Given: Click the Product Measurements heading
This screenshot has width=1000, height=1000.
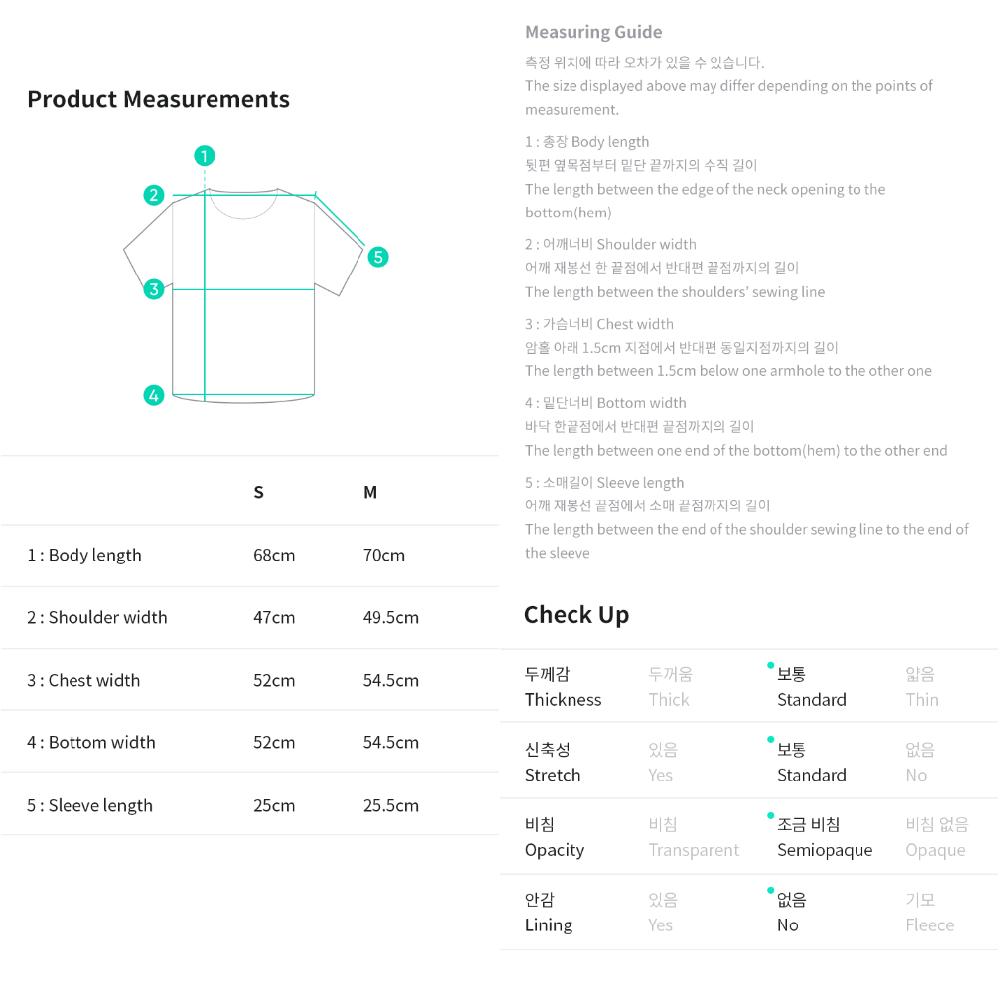Looking at the screenshot, I should 158,99.
